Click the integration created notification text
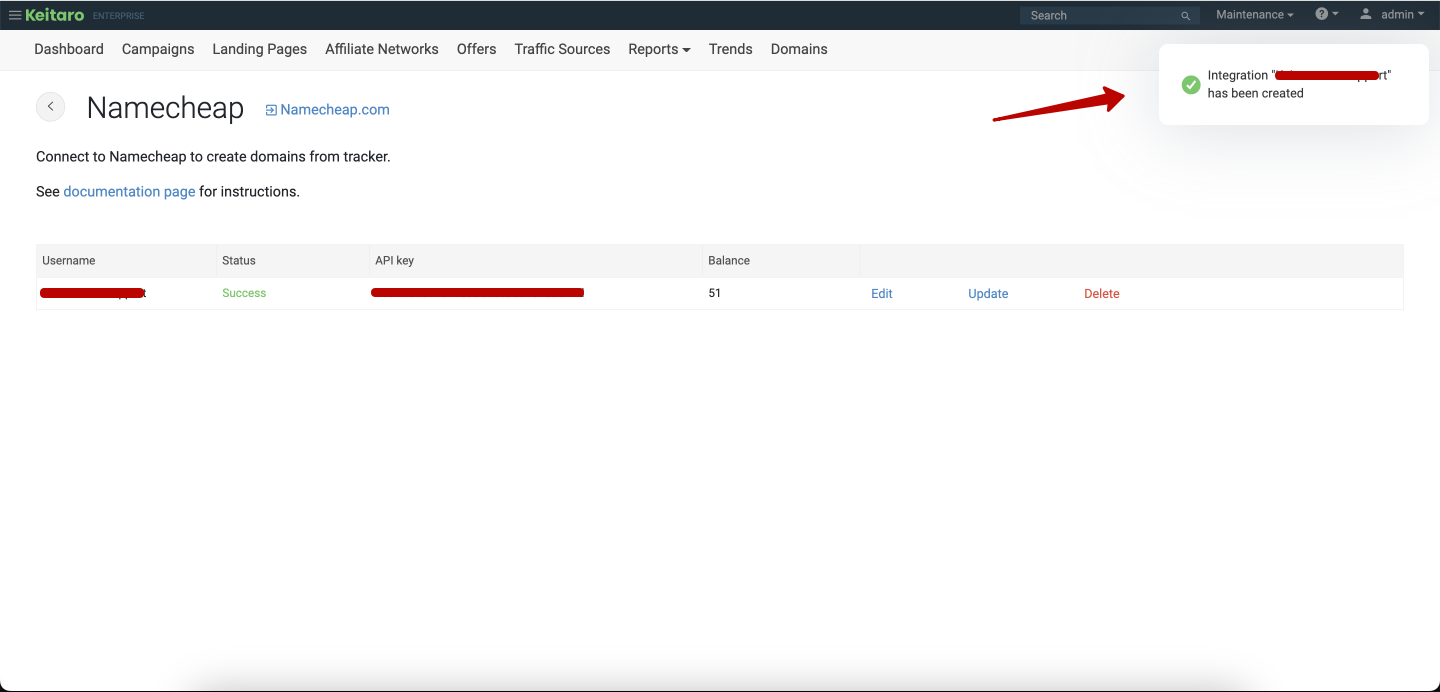 point(1300,84)
